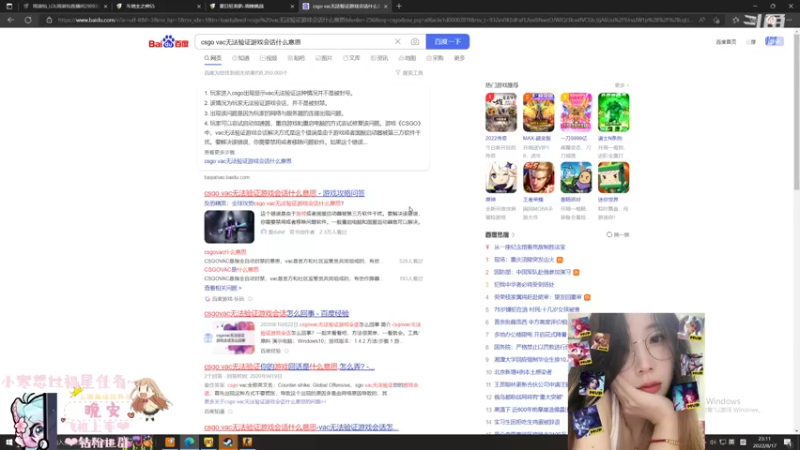800x450 pixels.
Task: Open hot search item number 4
Action: point(538,297)
